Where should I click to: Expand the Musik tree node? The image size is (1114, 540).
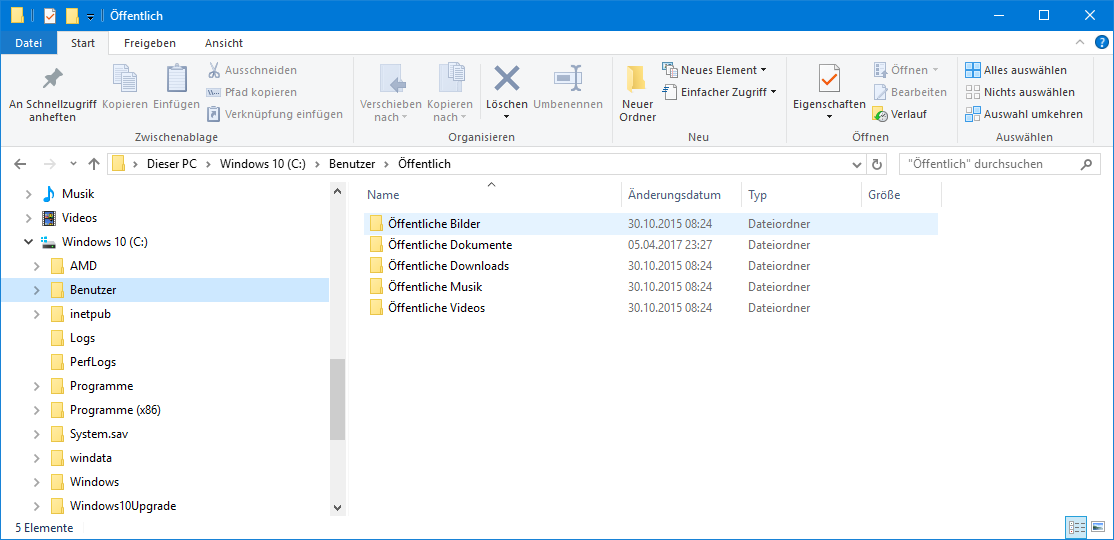point(28,194)
